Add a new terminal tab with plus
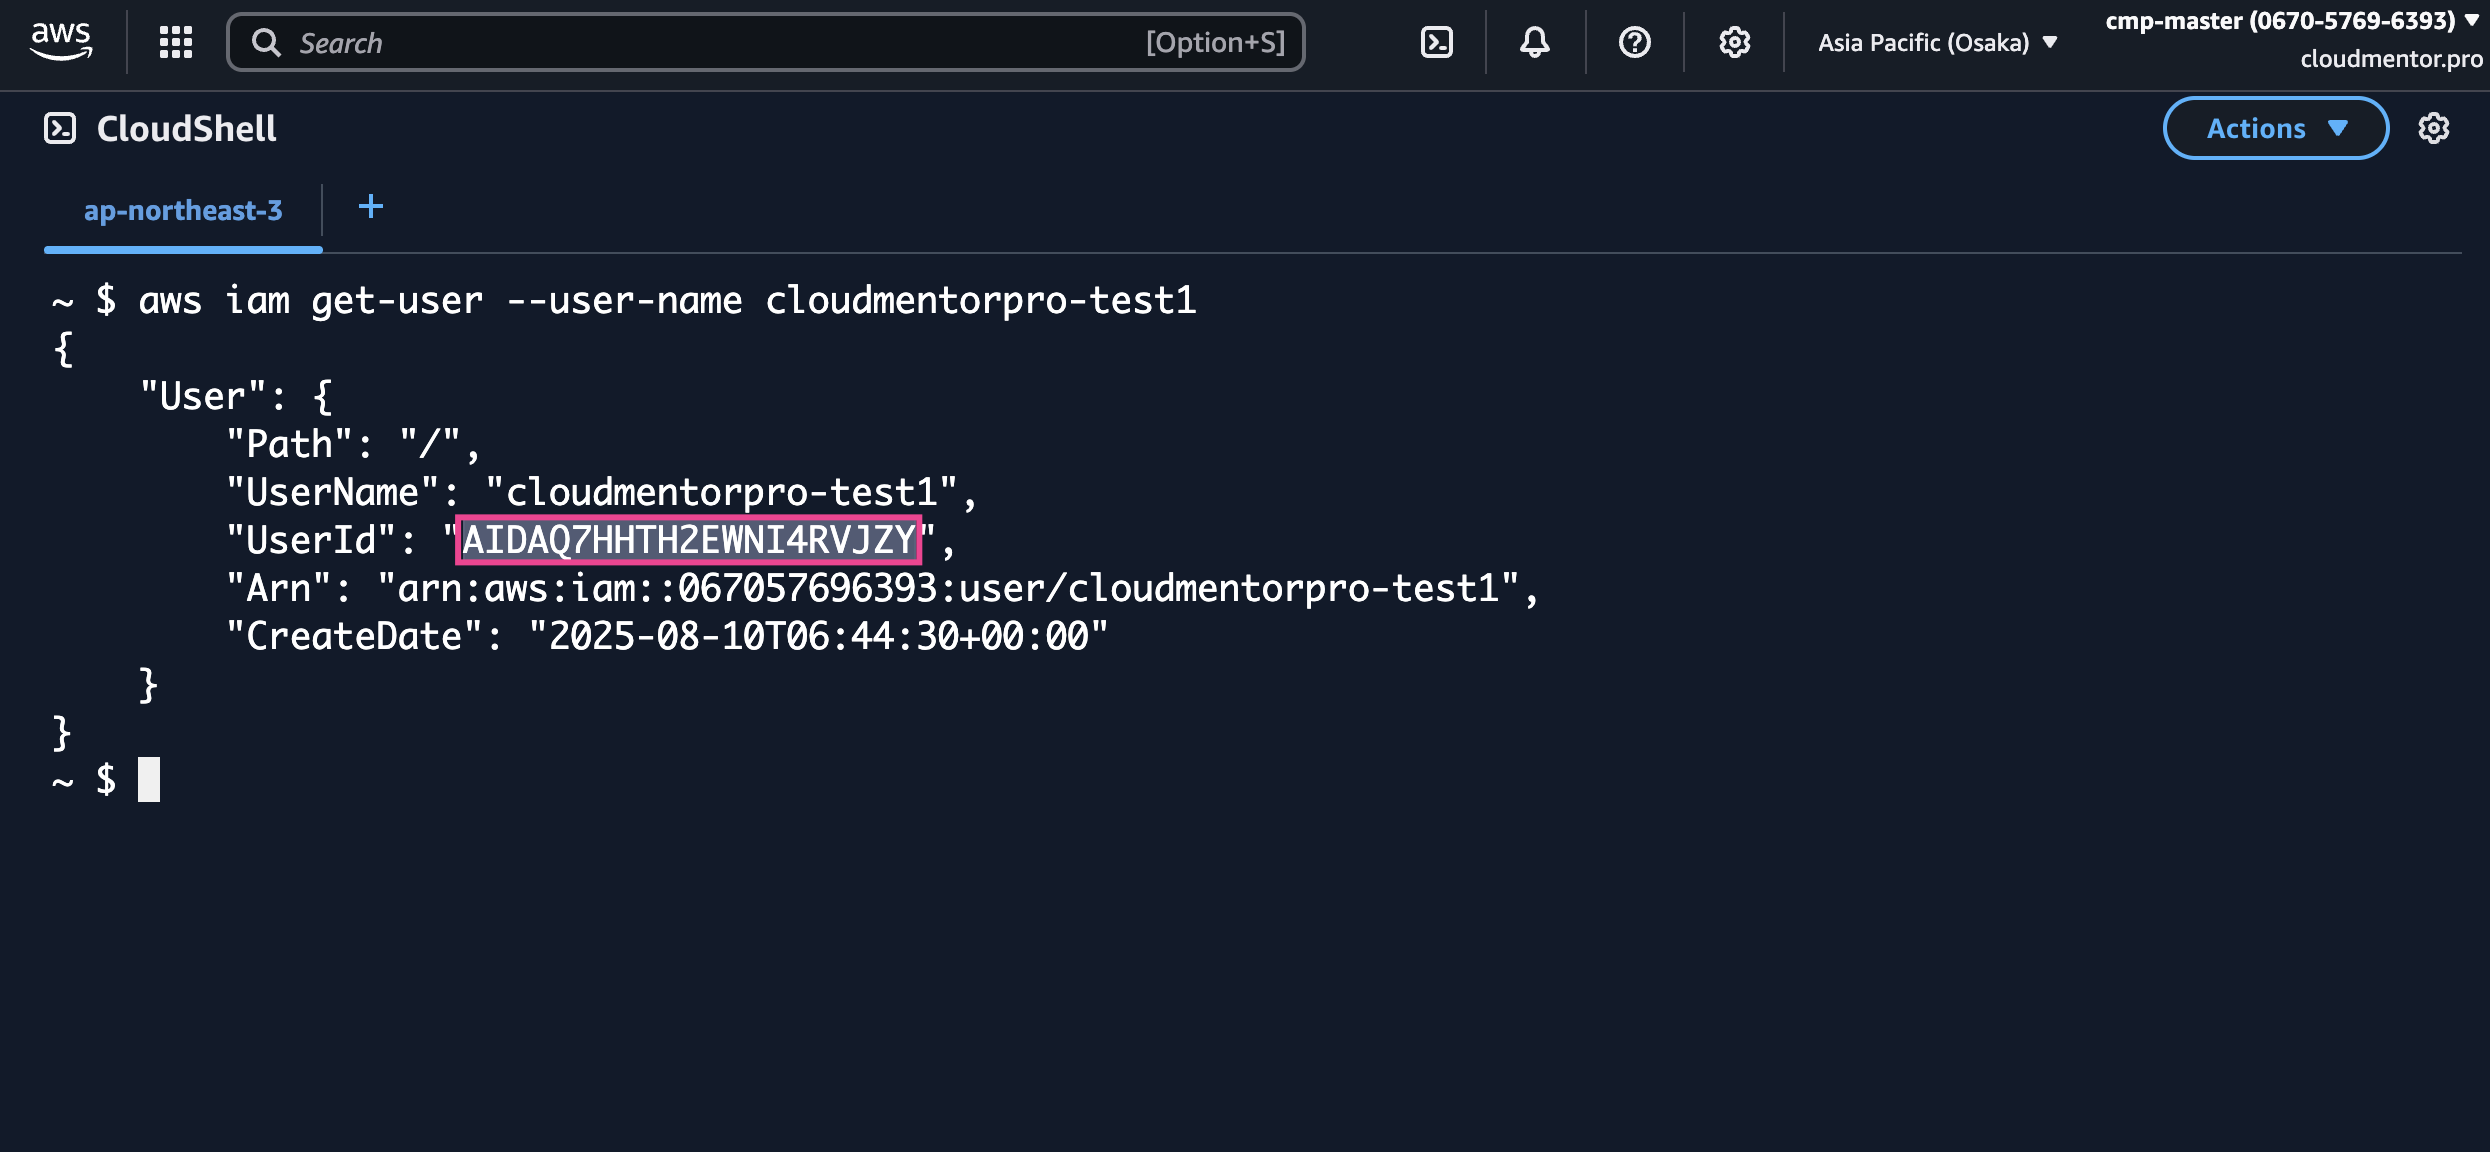Screen dimensions: 2490x1152 coord(370,207)
